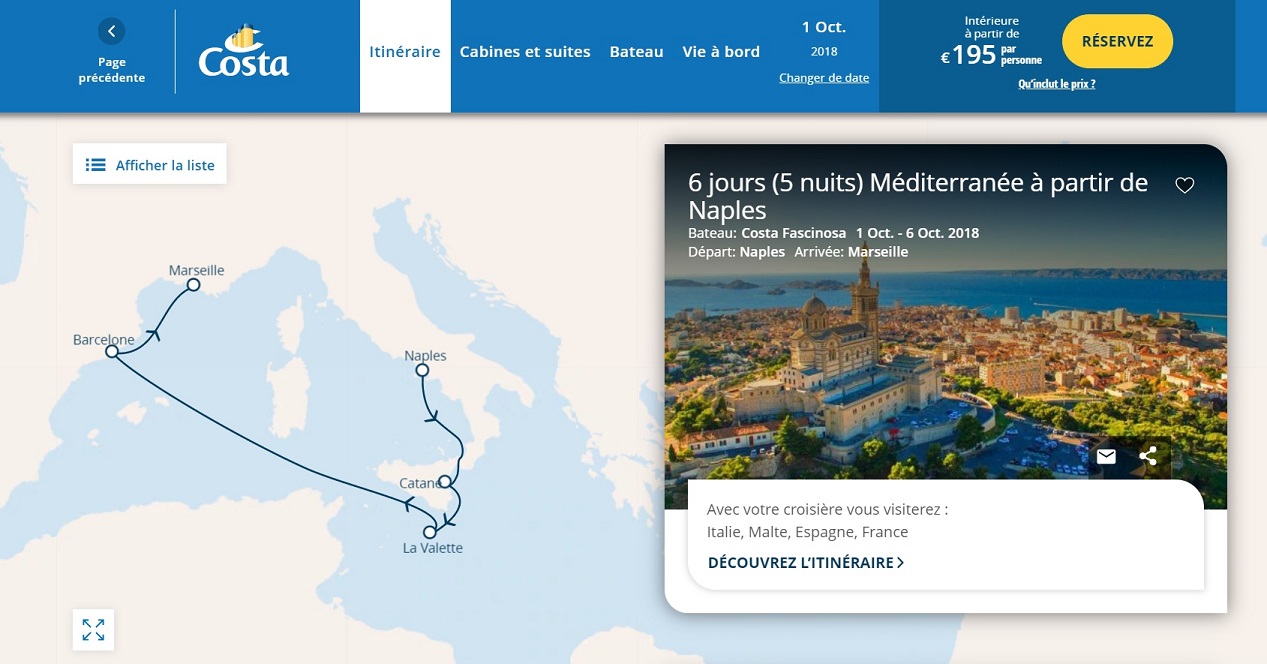This screenshot has height=664, width=1267.
Task: Open the Costa logo homepage
Action: pos(243,51)
